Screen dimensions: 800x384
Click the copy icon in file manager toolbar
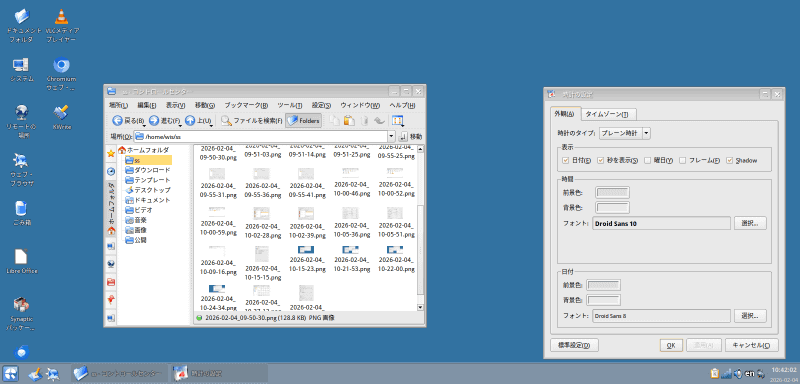[334, 121]
